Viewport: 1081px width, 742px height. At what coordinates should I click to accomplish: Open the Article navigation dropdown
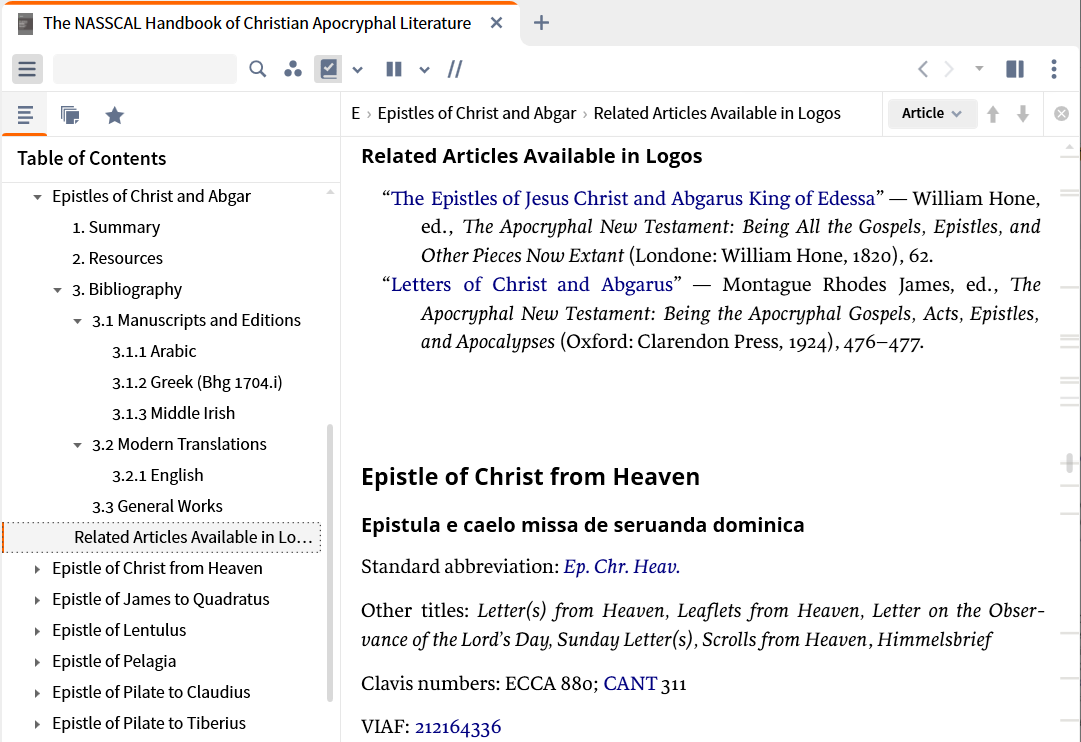pyautogui.click(x=932, y=114)
